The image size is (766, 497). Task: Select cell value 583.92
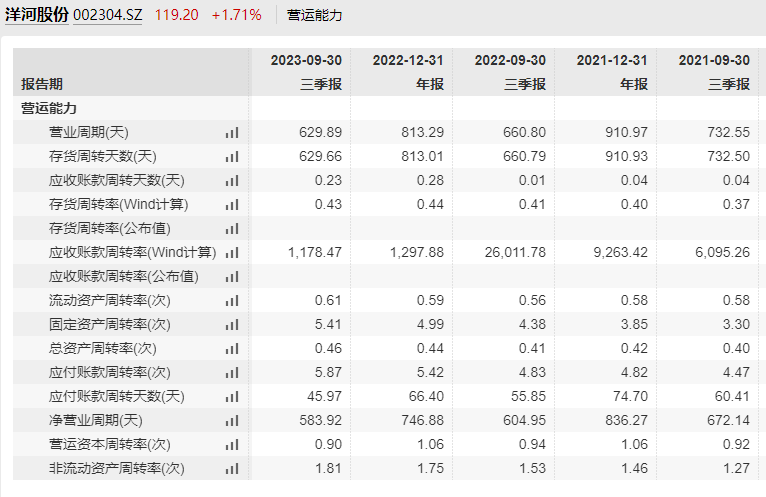(320, 420)
